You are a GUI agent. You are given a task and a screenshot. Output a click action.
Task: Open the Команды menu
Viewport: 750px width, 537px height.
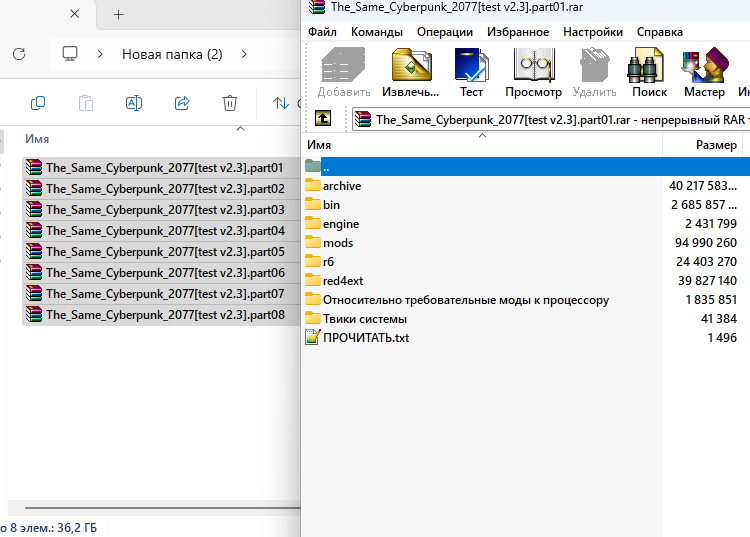pos(377,32)
